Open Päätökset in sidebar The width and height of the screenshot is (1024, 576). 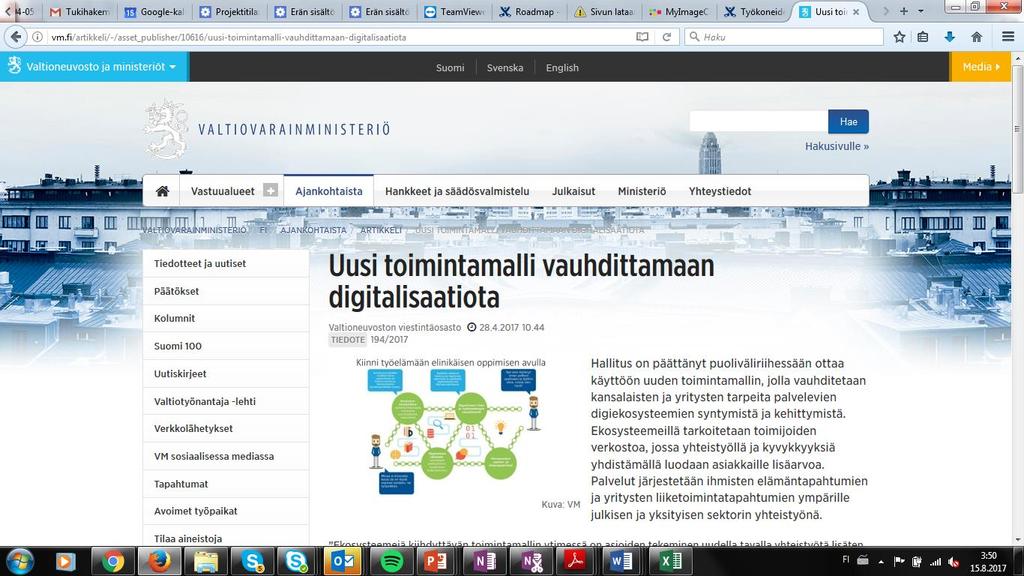click(x=226, y=291)
